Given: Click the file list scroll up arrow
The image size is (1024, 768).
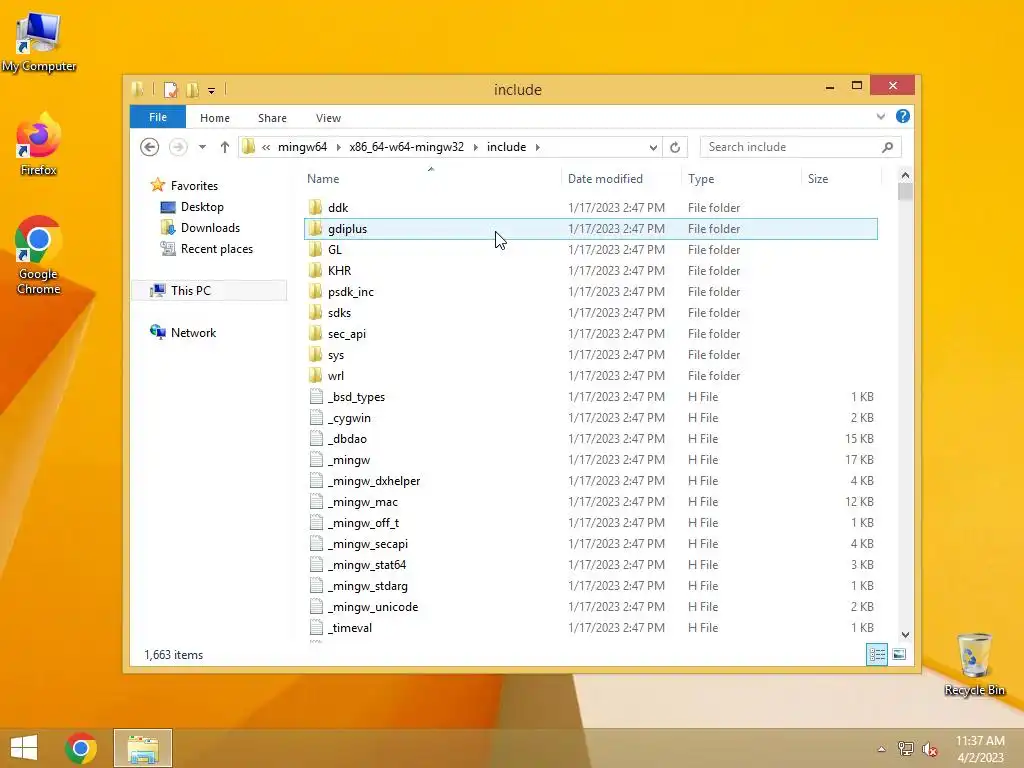Looking at the screenshot, I should pyautogui.click(x=905, y=175).
